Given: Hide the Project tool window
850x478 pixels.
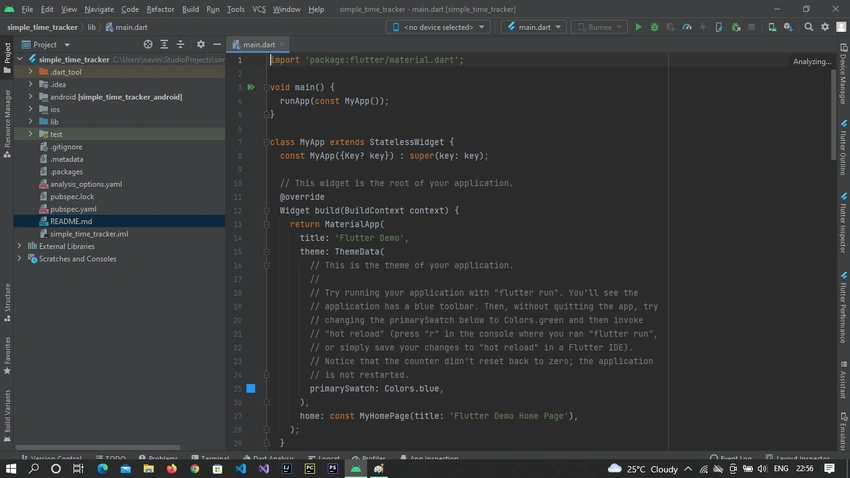Looking at the screenshot, I should tap(217, 44).
